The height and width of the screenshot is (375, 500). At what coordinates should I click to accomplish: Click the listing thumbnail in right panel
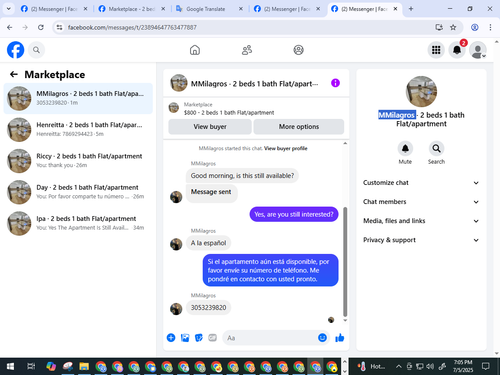tap(421, 91)
